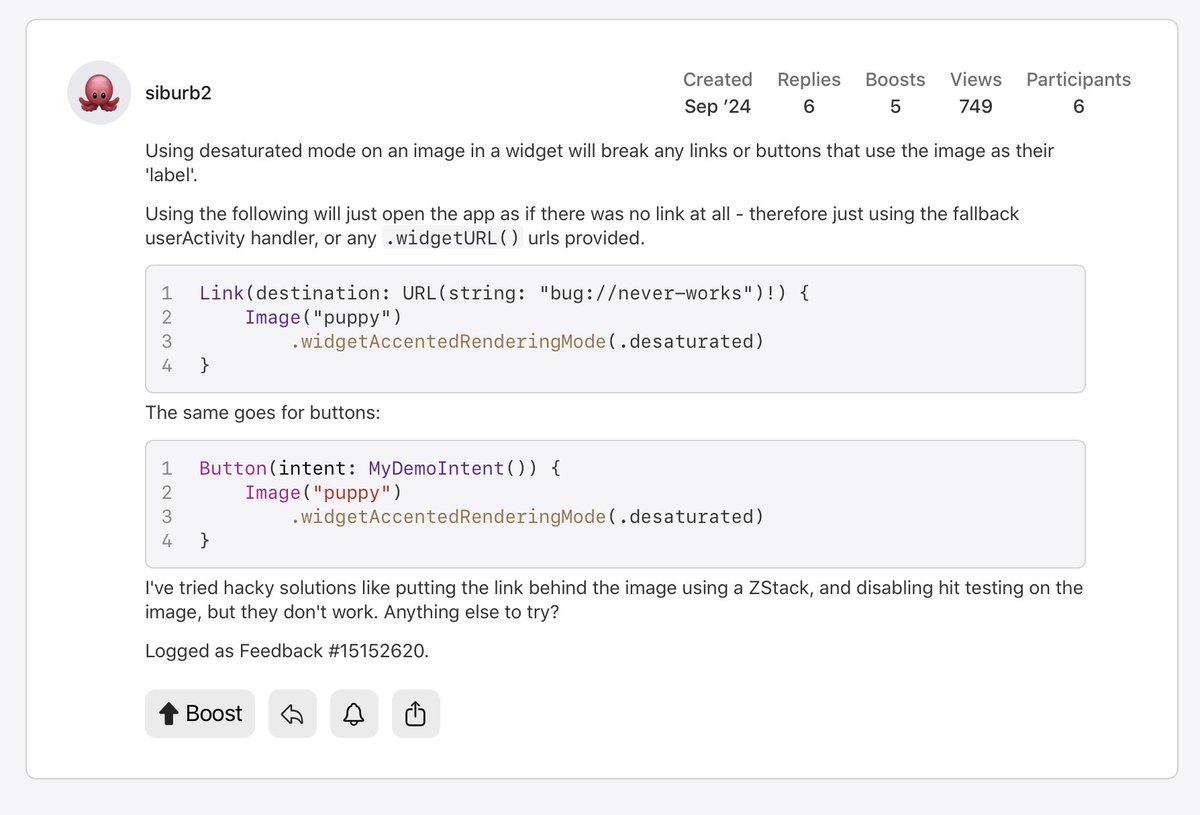Viewport: 1200px width, 815px height.
Task: Click the first .widgetAccentedRenderingMode line
Action: pyautogui.click(x=527, y=341)
